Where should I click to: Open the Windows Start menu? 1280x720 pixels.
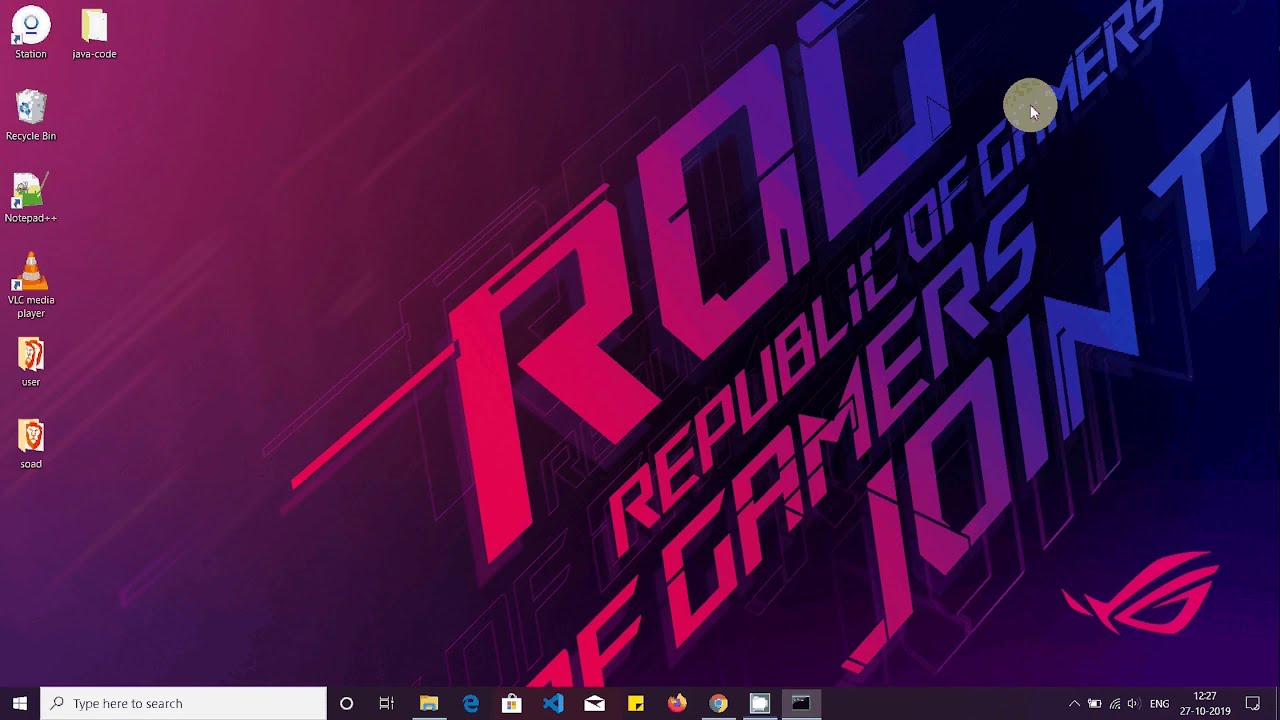tap(20, 703)
